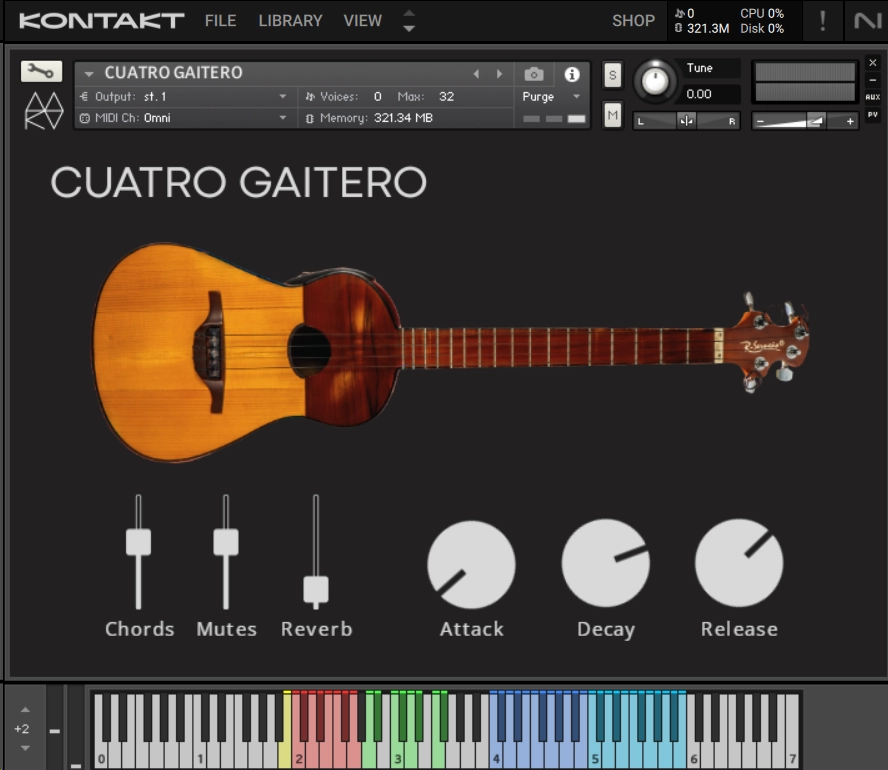The width and height of the screenshot is (888, 770).
Task: Open the VIEW menu
Action: 362,20
